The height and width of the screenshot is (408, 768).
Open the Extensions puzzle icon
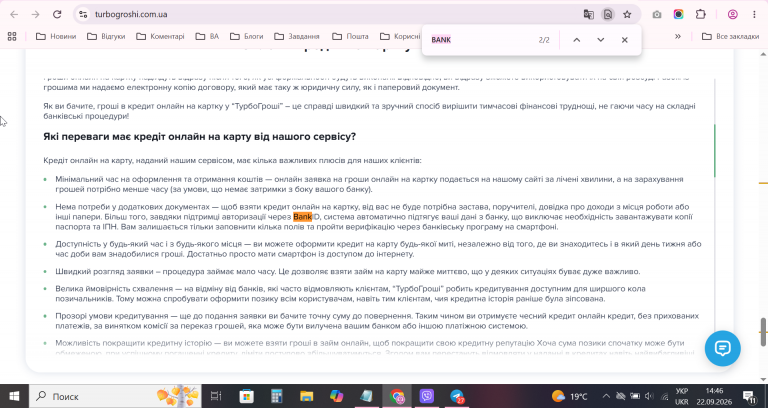point(700,14)
